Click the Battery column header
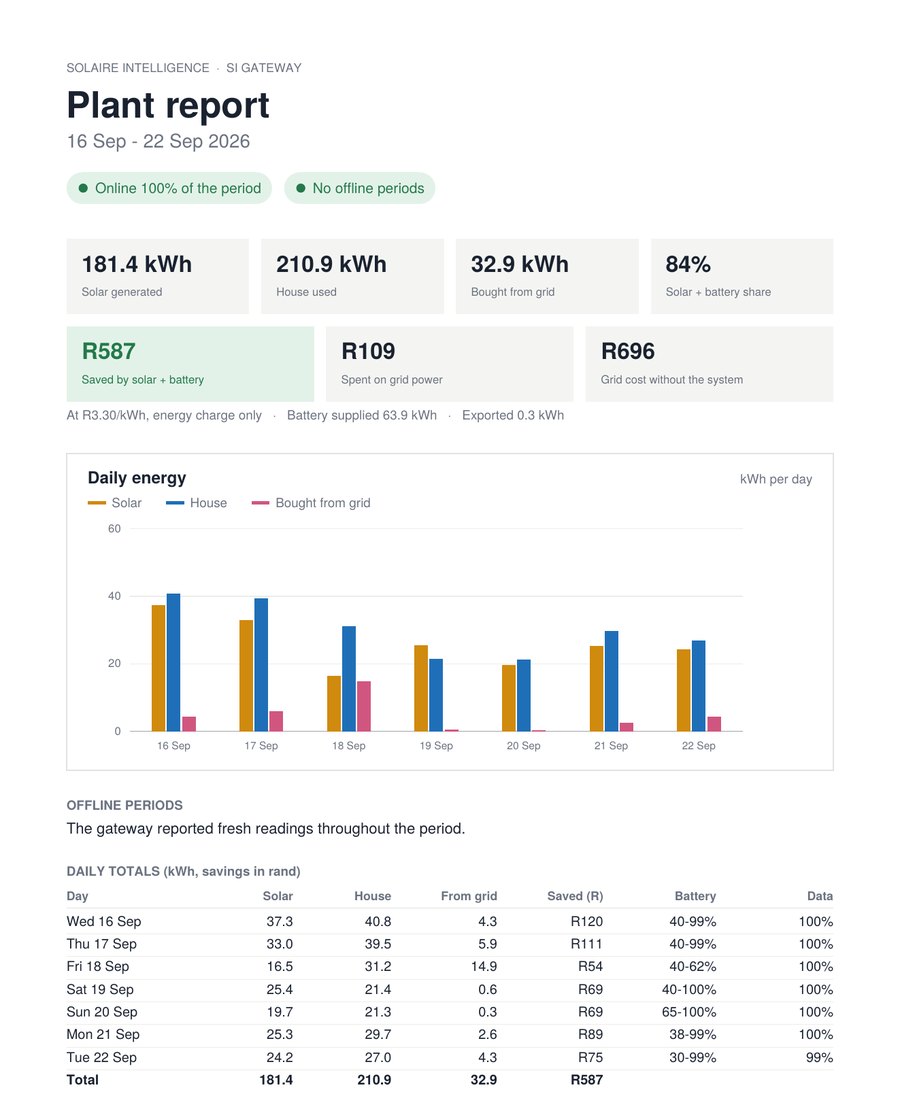This screenshot has height=1094, width=900. pyautogui.click(x=696, y=896)
